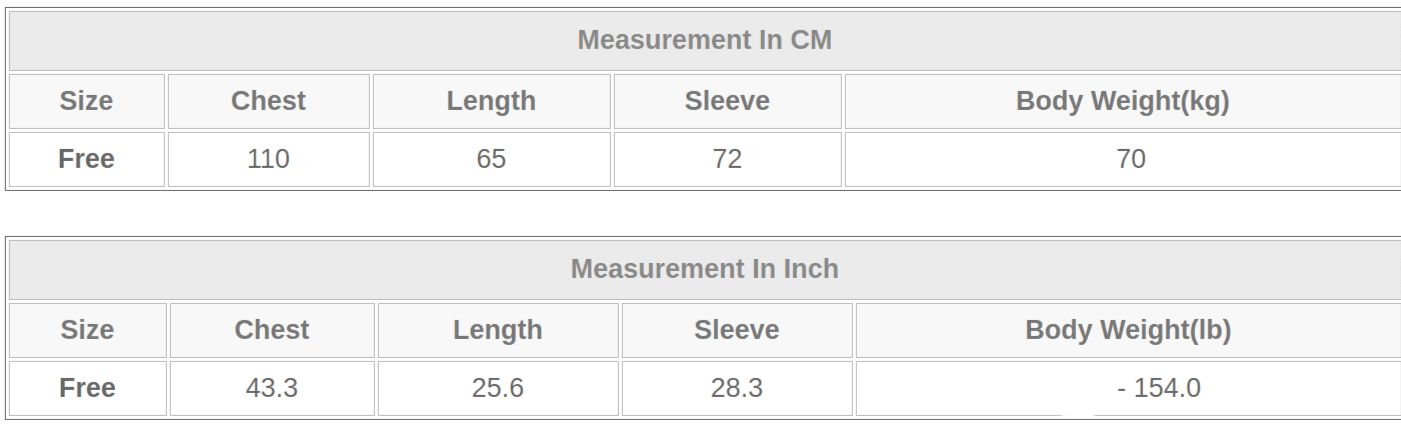Select the Chest header in the Inch table
The width and height of the screenshot is (1401, 435).
pos(272,330)
